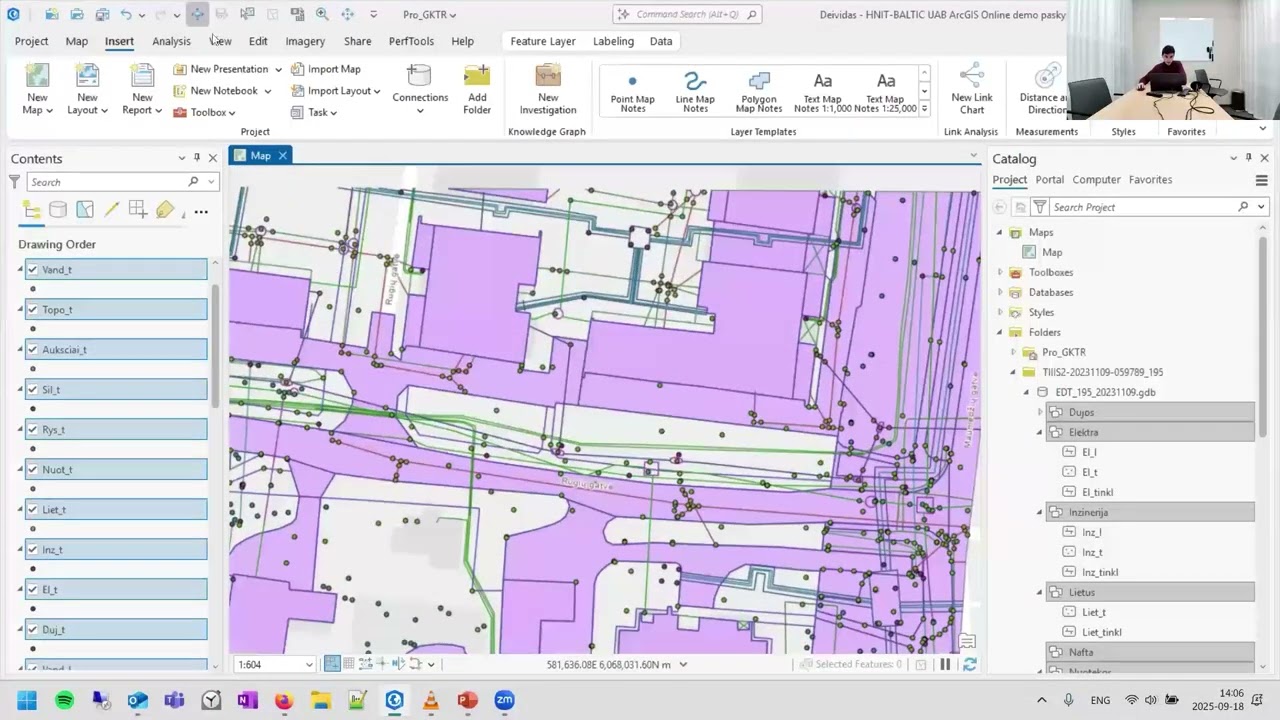Uncheck the Topo_t layer checkbox
This screenshot has height=720, width=1280.
coord(33,310)
